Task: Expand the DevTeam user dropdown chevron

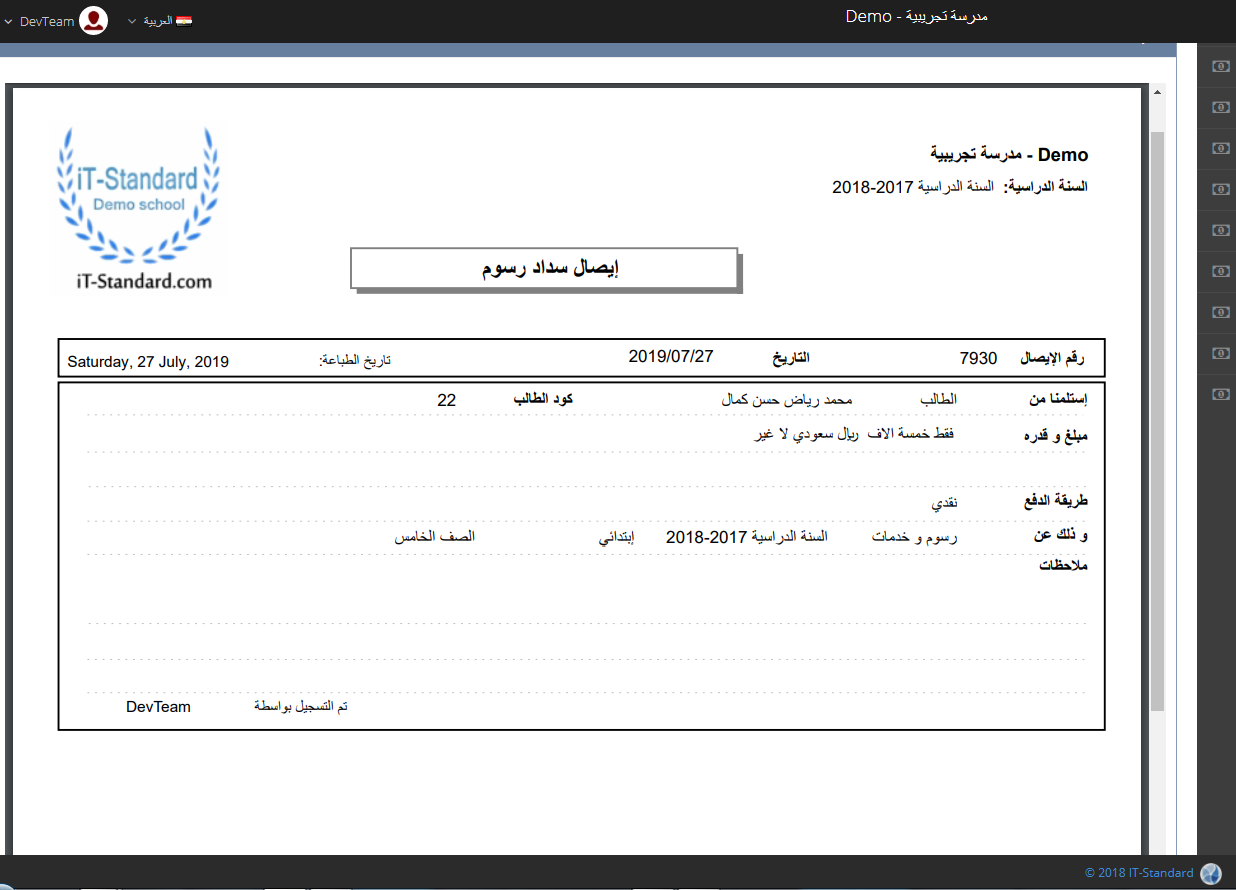Action: click(8, 21)
